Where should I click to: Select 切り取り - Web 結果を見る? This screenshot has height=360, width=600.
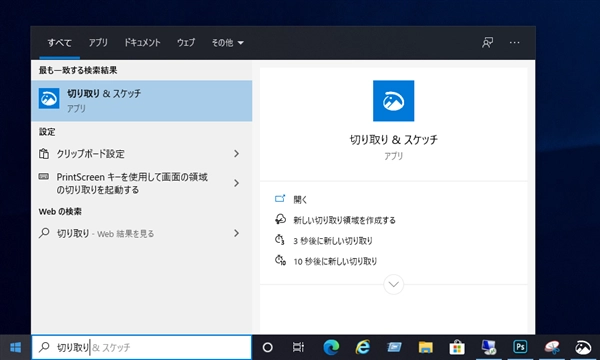tap(142, 233)
